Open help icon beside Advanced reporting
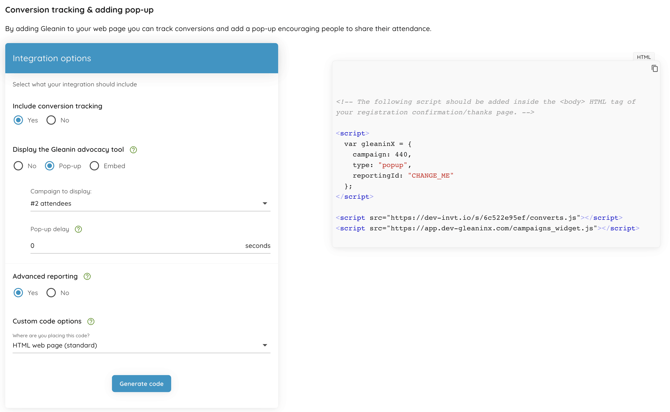This screenshot has width=670, height=412. point(87,277)
